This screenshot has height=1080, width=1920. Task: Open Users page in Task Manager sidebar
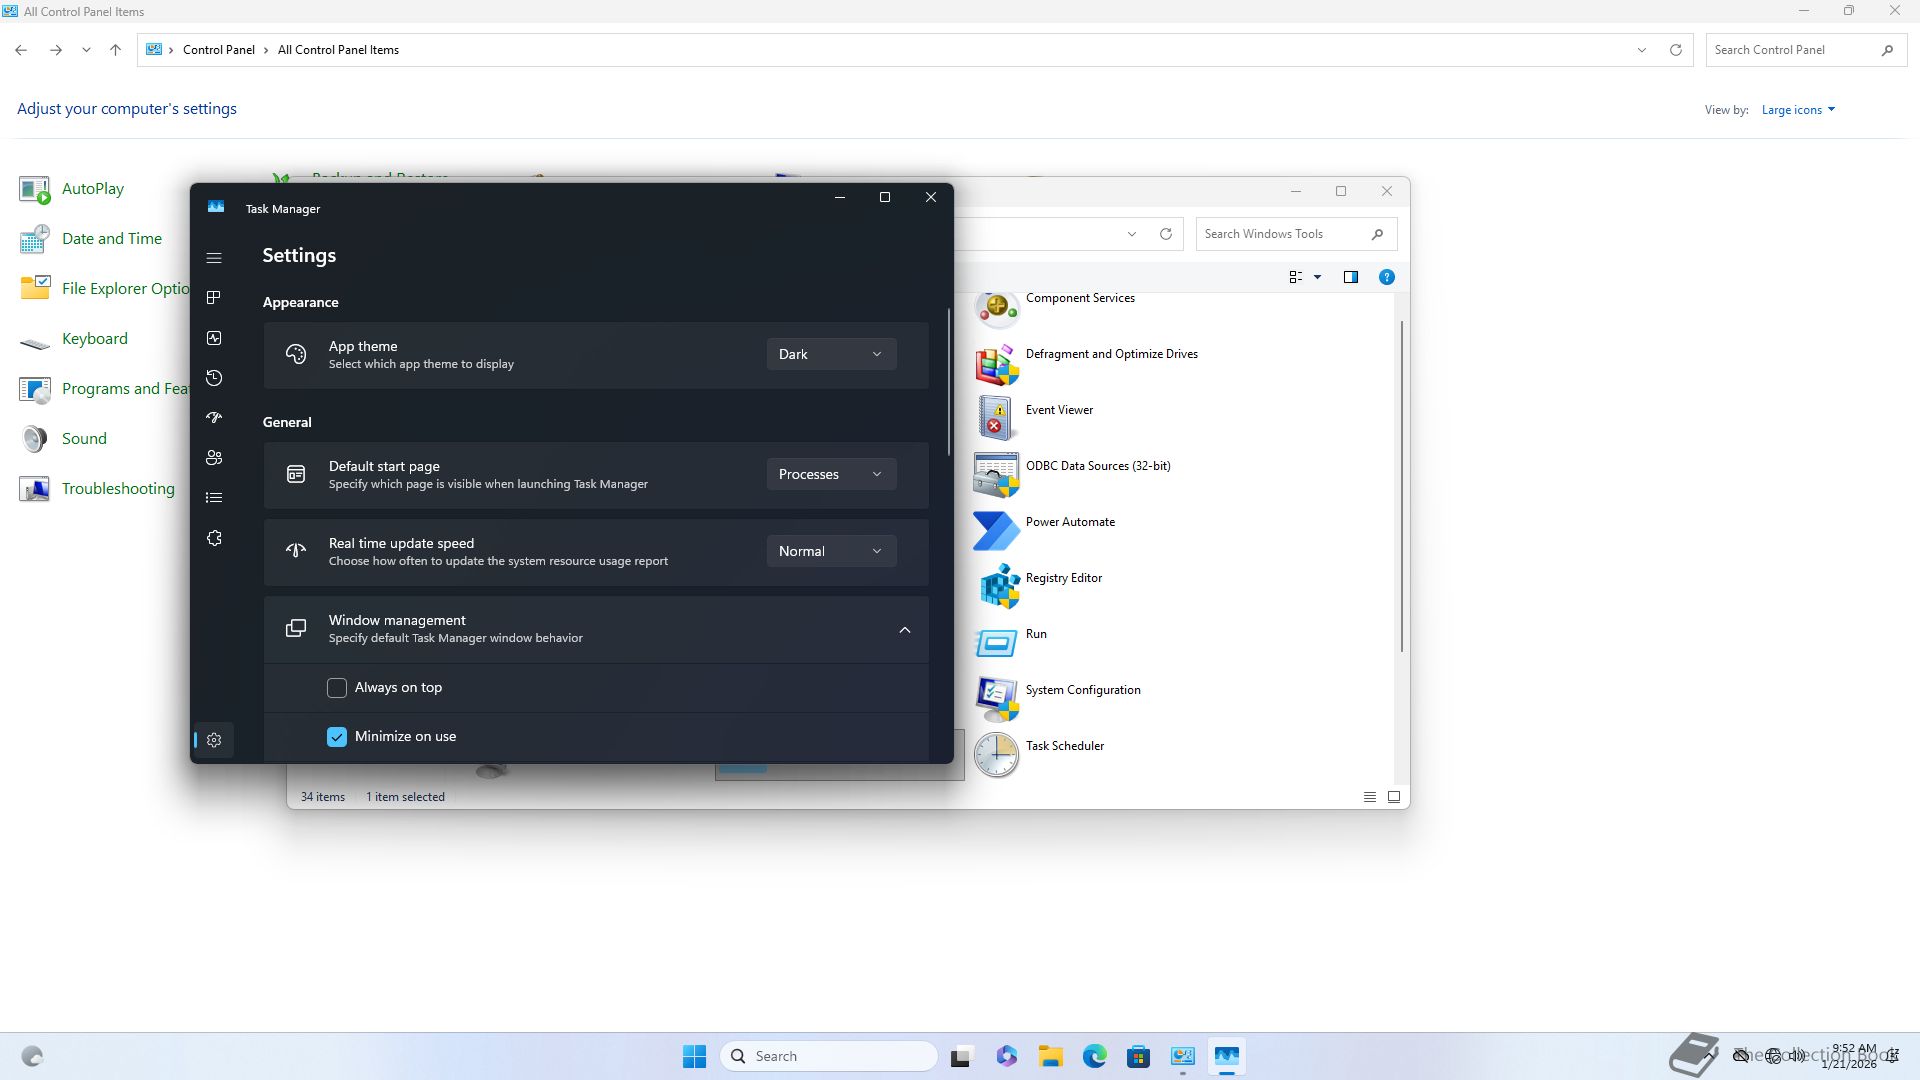213,458
